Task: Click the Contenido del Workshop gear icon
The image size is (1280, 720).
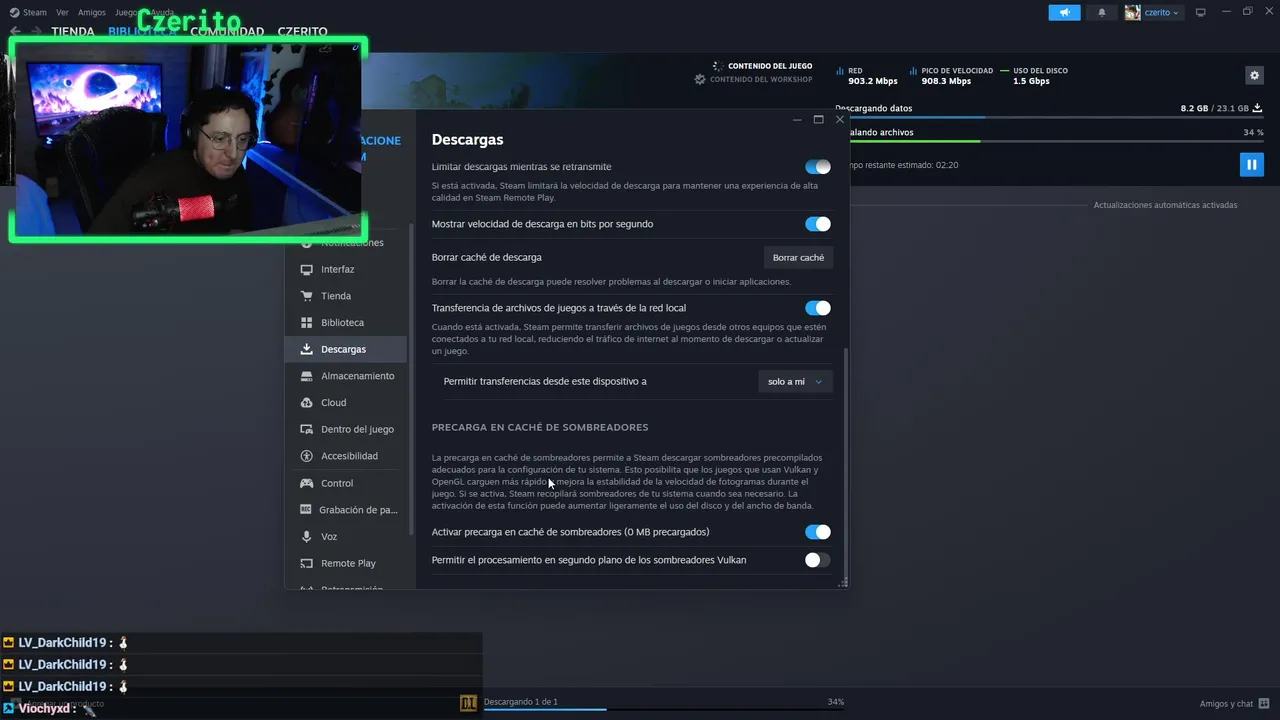Action: [x=700, y=79]
